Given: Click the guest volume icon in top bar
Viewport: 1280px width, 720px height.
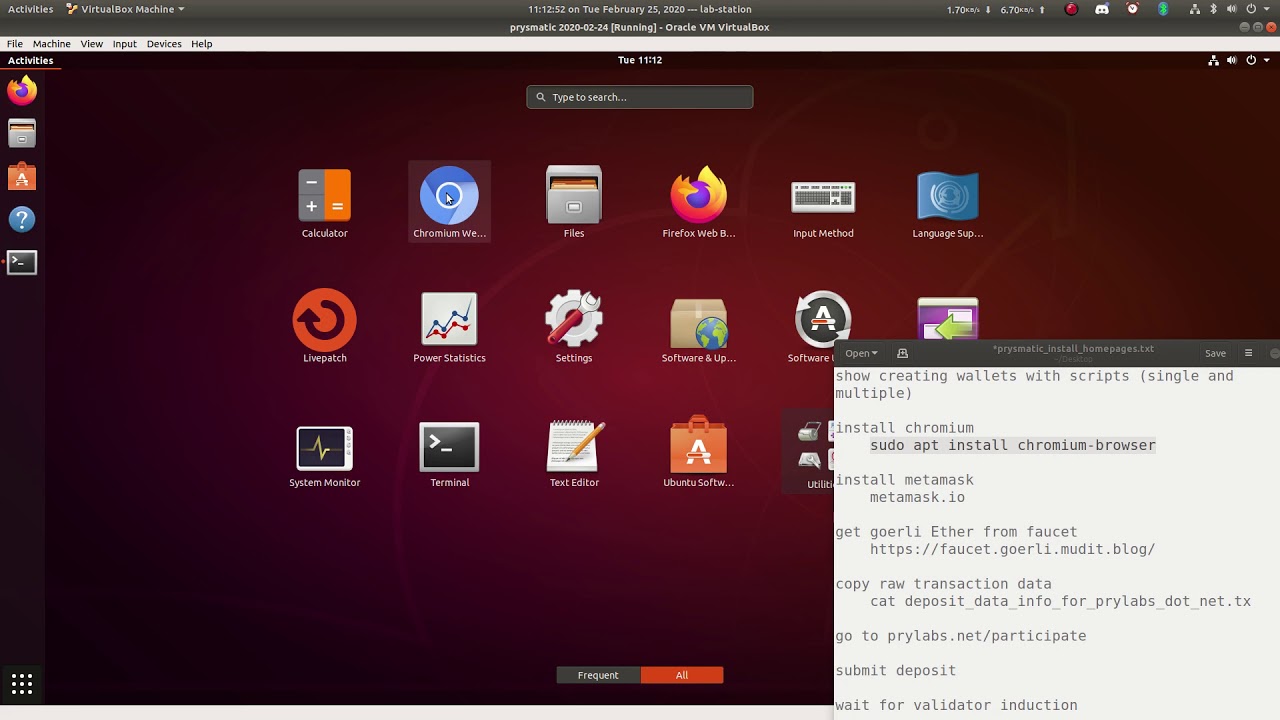Looking at the screenshot, I should (x=1232, y=60).
